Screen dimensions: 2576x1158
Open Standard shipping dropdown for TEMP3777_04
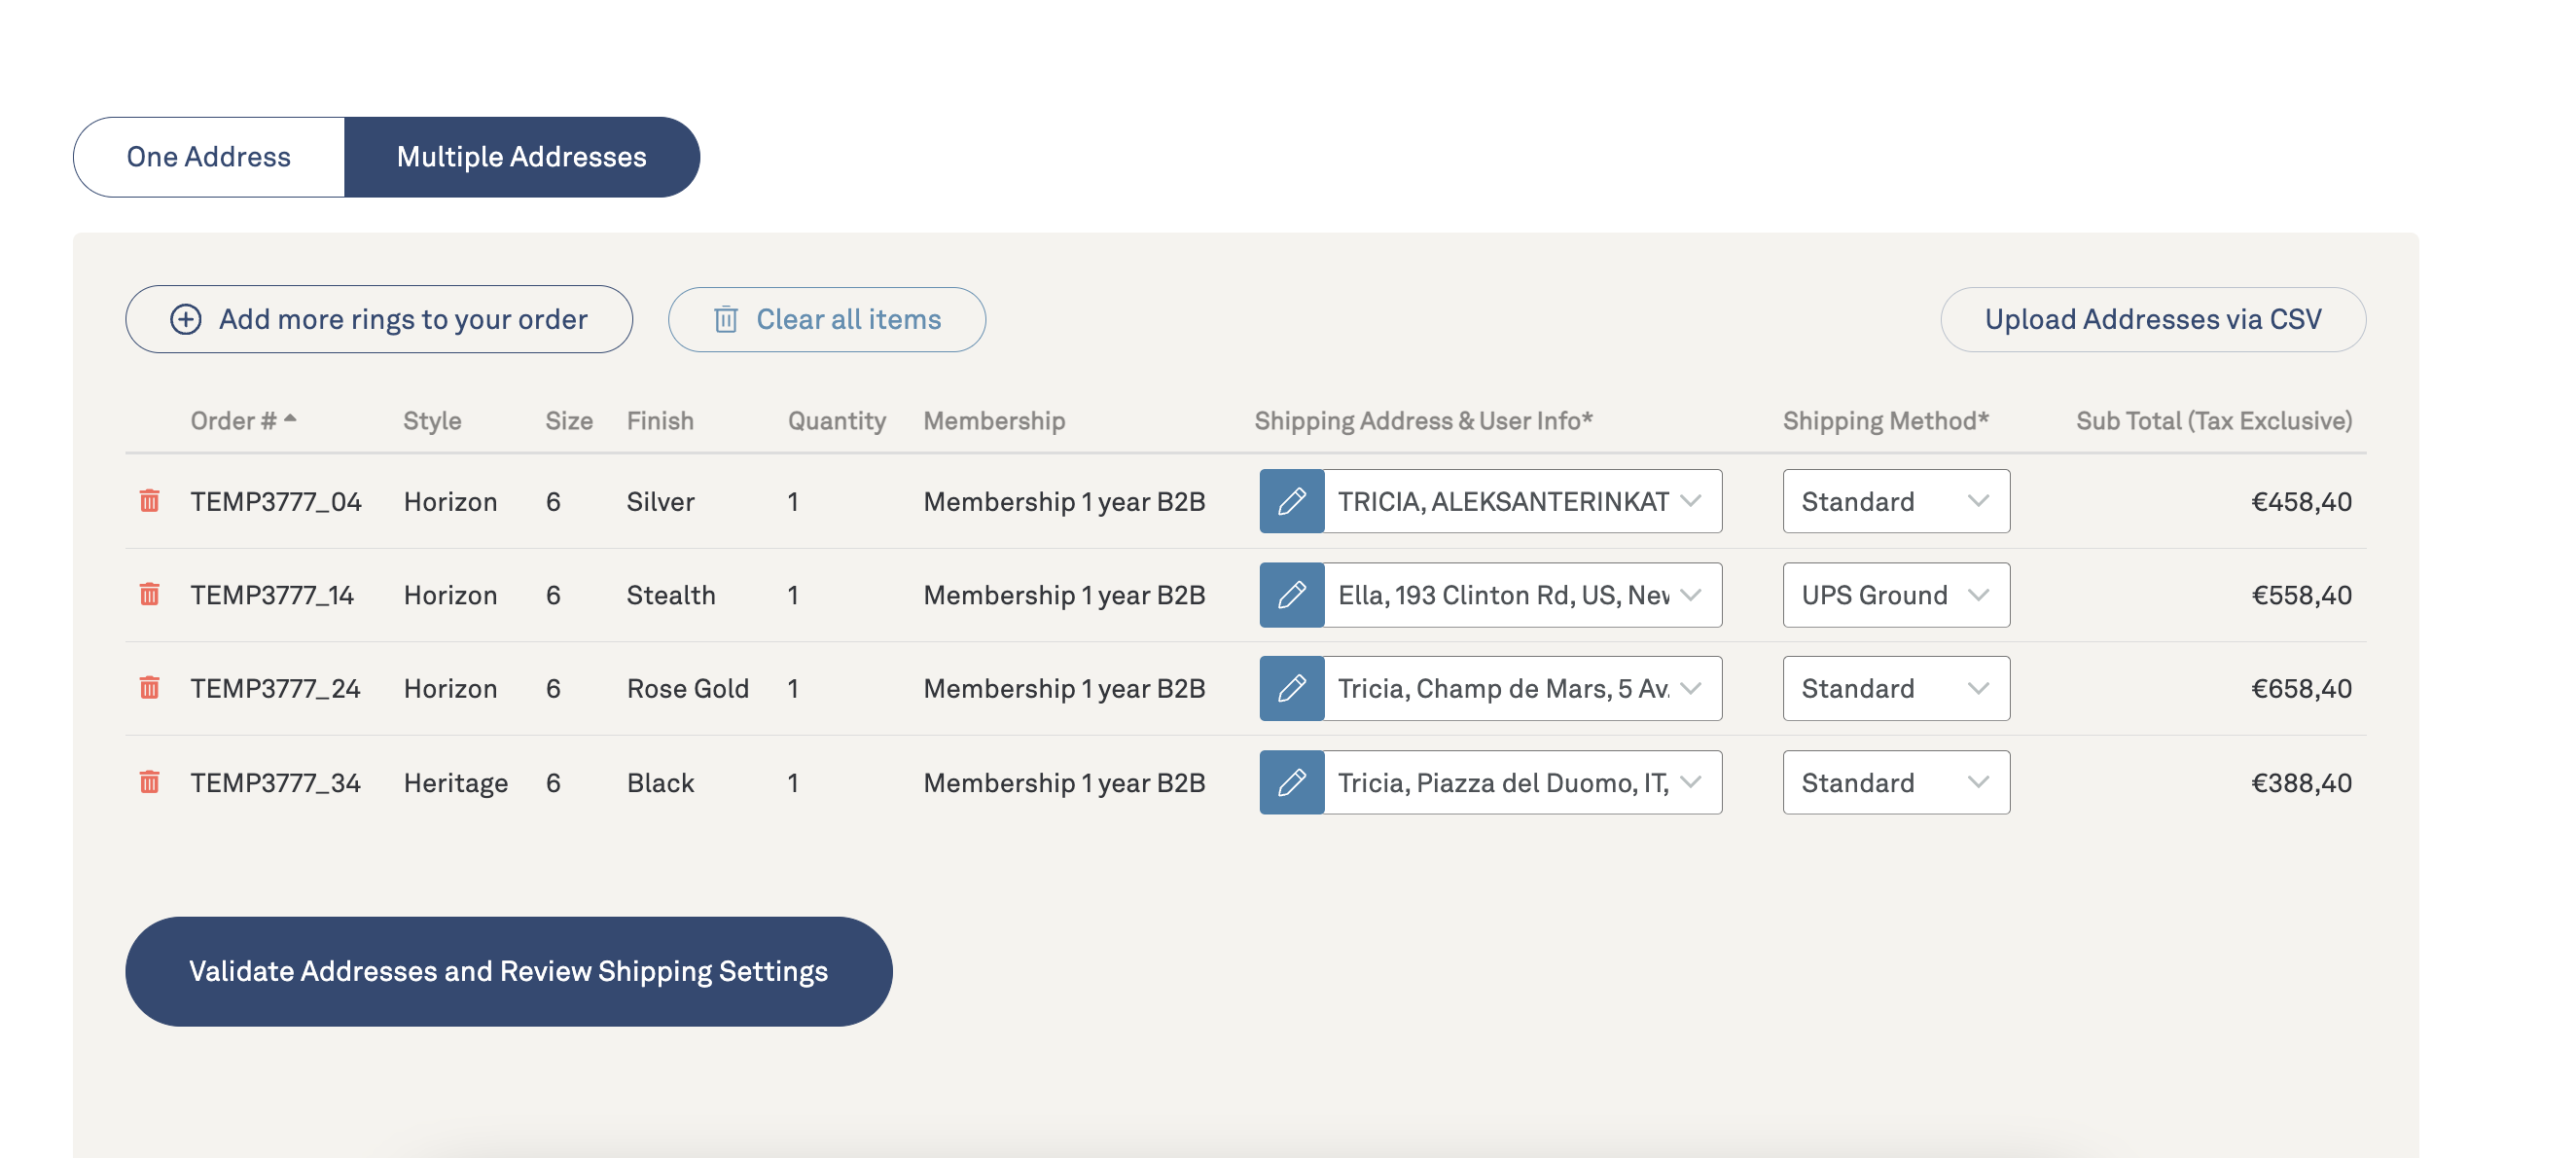coord(1896,501)
